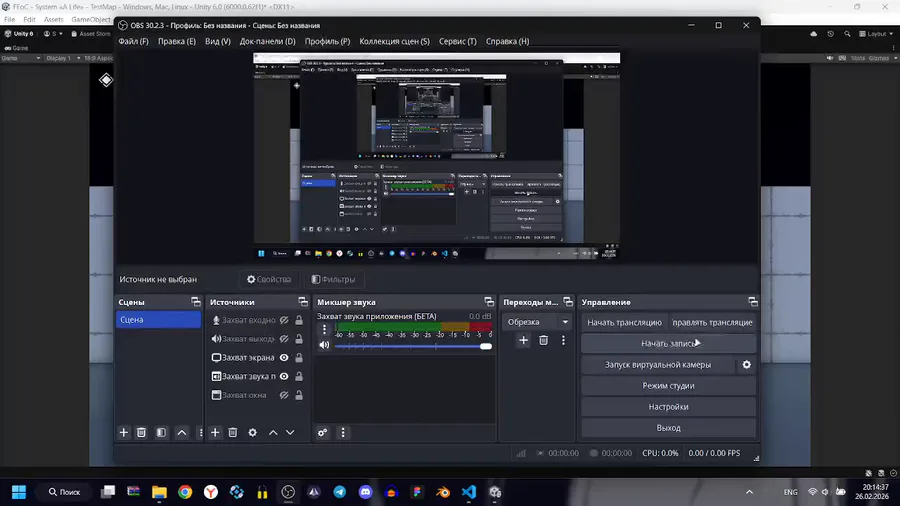Viewport: 900px width, 506px height.
Task: Open the Коллекция сцен menu
Action: pos(394,42)
